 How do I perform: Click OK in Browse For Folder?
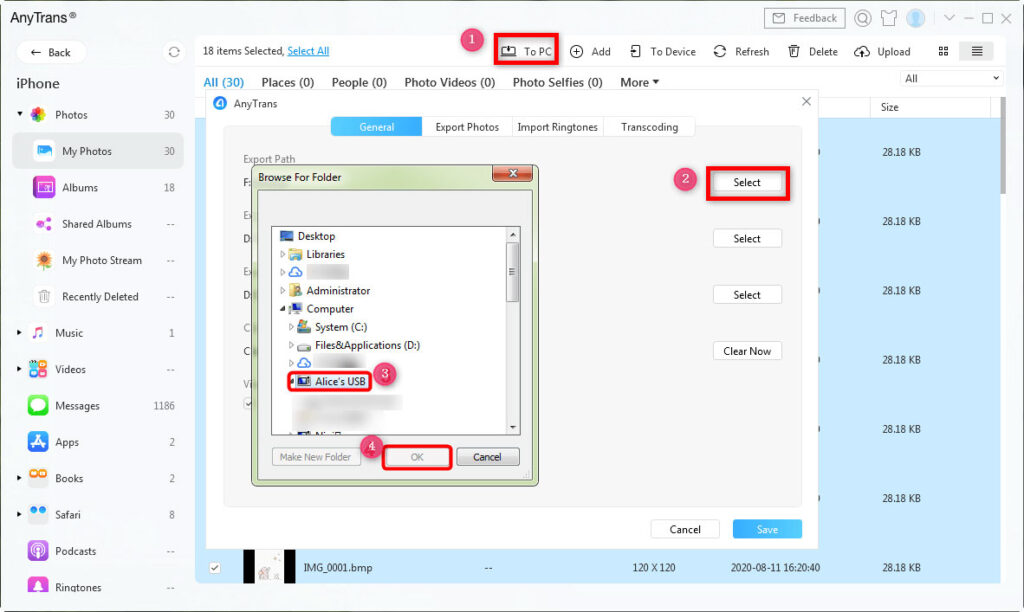tap(417, 457)
